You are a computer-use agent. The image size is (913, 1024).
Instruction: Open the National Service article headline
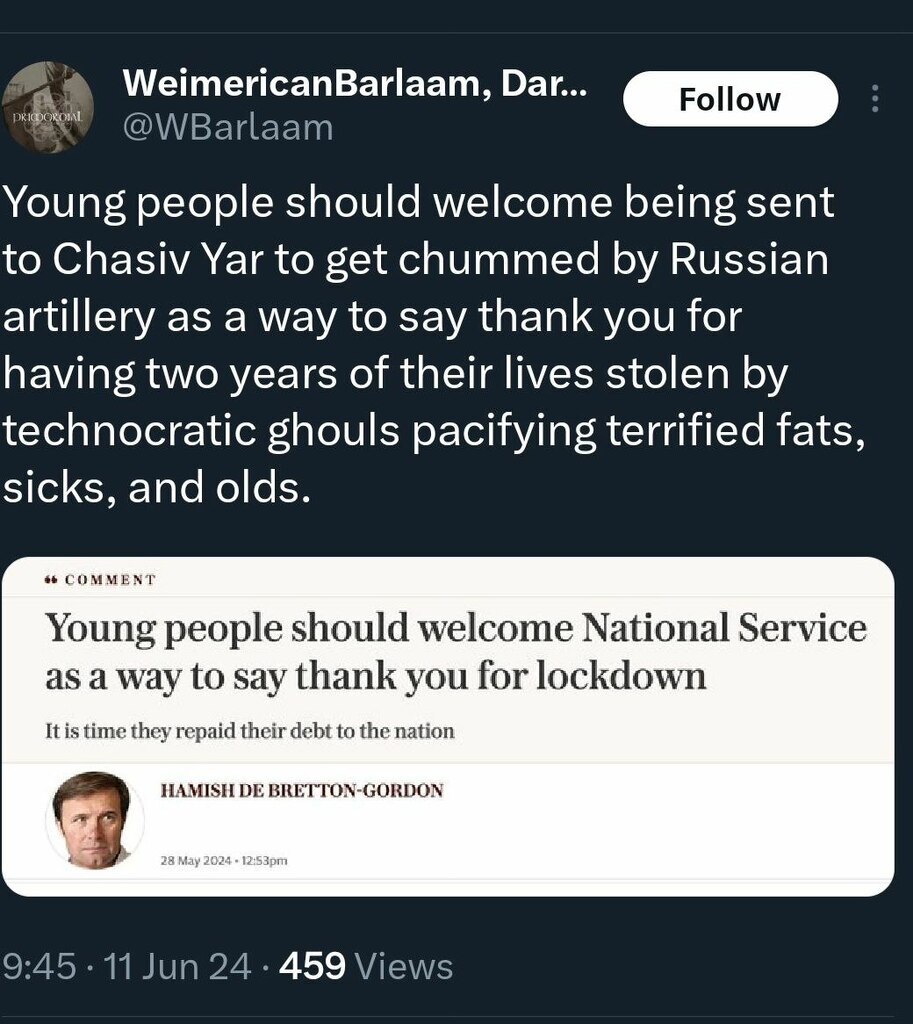[x=456, y=652]
